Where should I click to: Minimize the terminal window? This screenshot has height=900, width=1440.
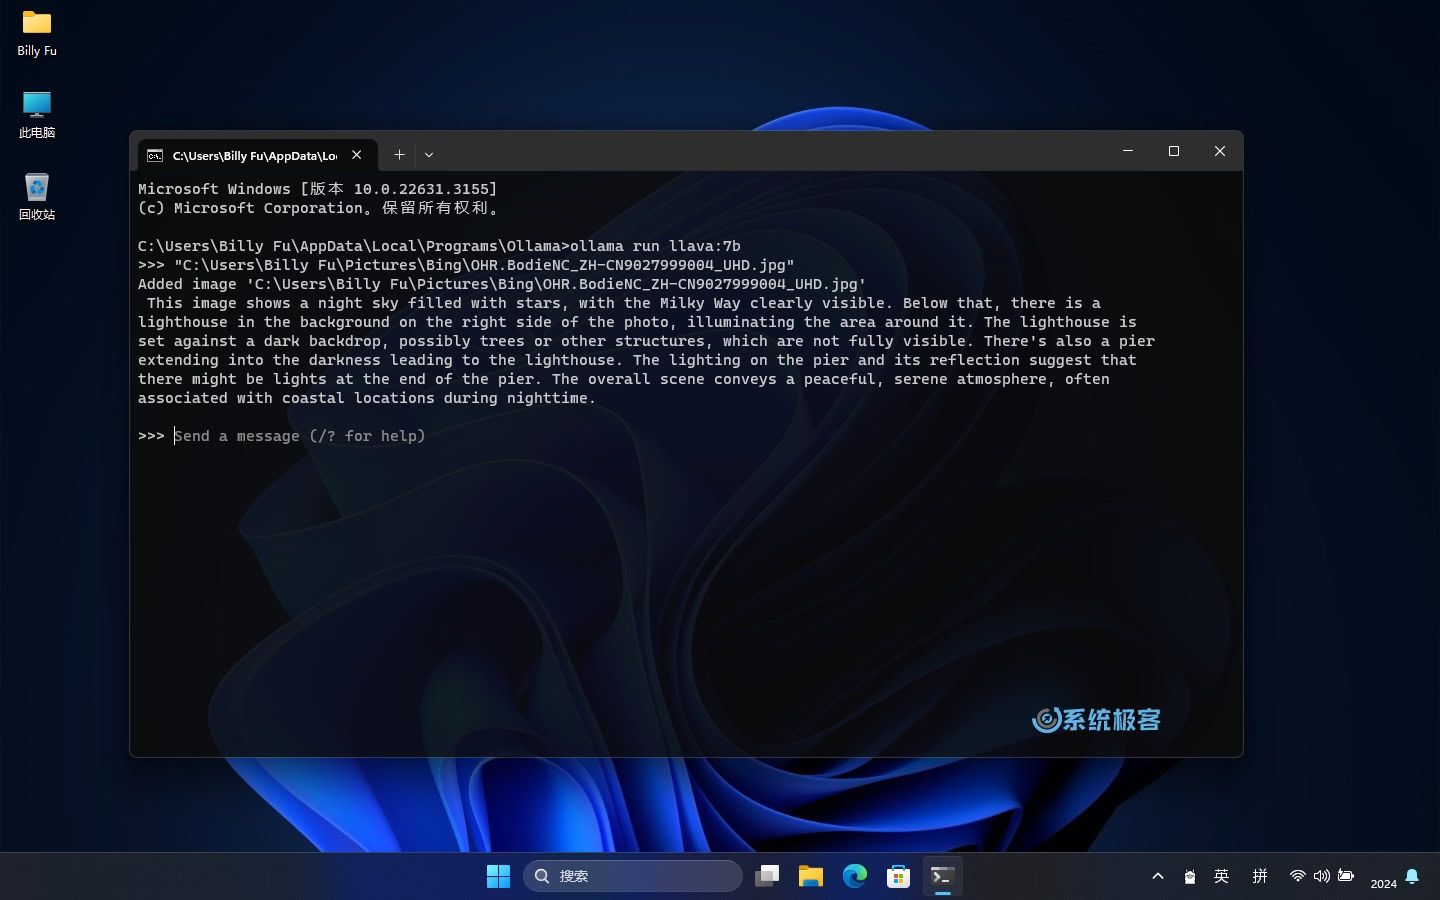[1128, 151]
